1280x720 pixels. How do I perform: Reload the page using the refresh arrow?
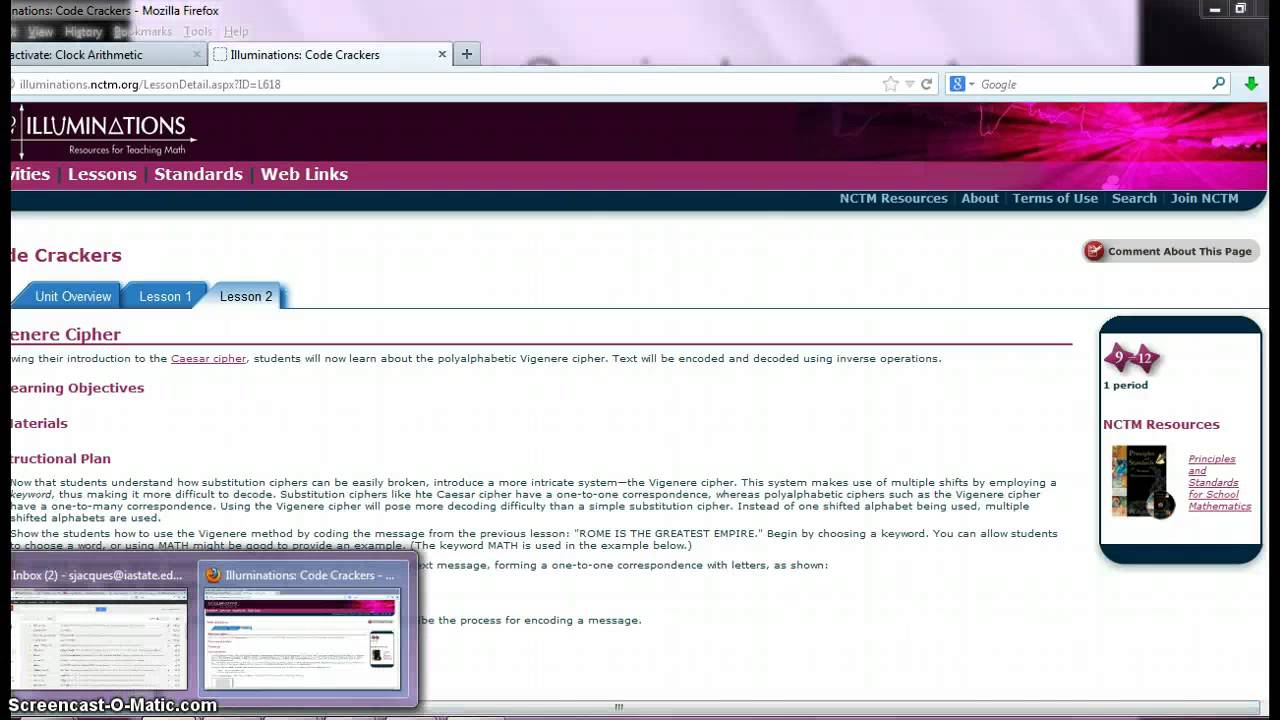tap(927, 84)
